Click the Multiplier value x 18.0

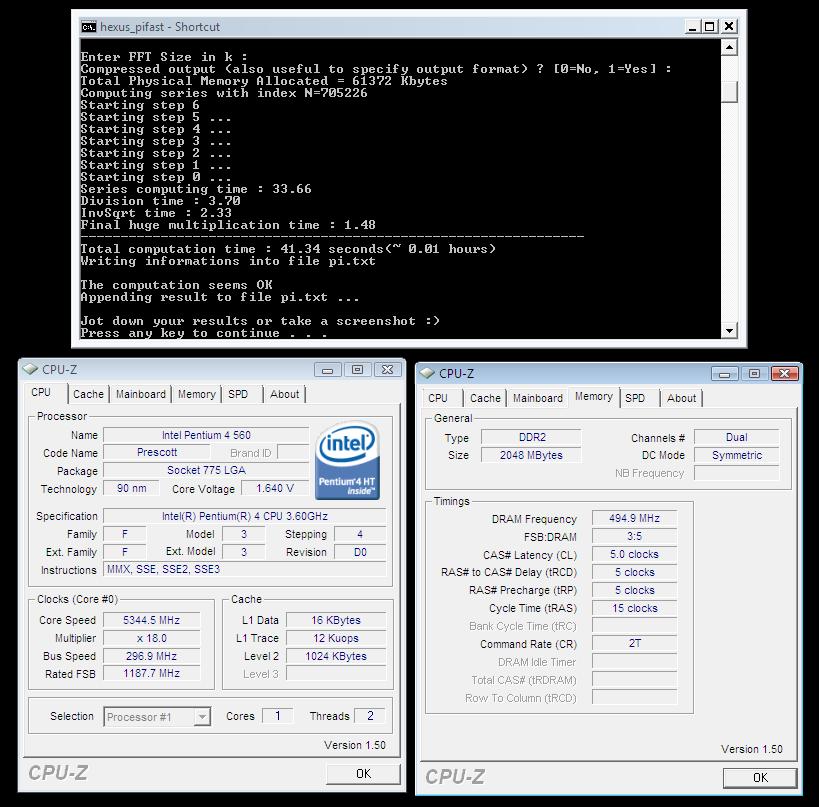click(x=151, y=638)
